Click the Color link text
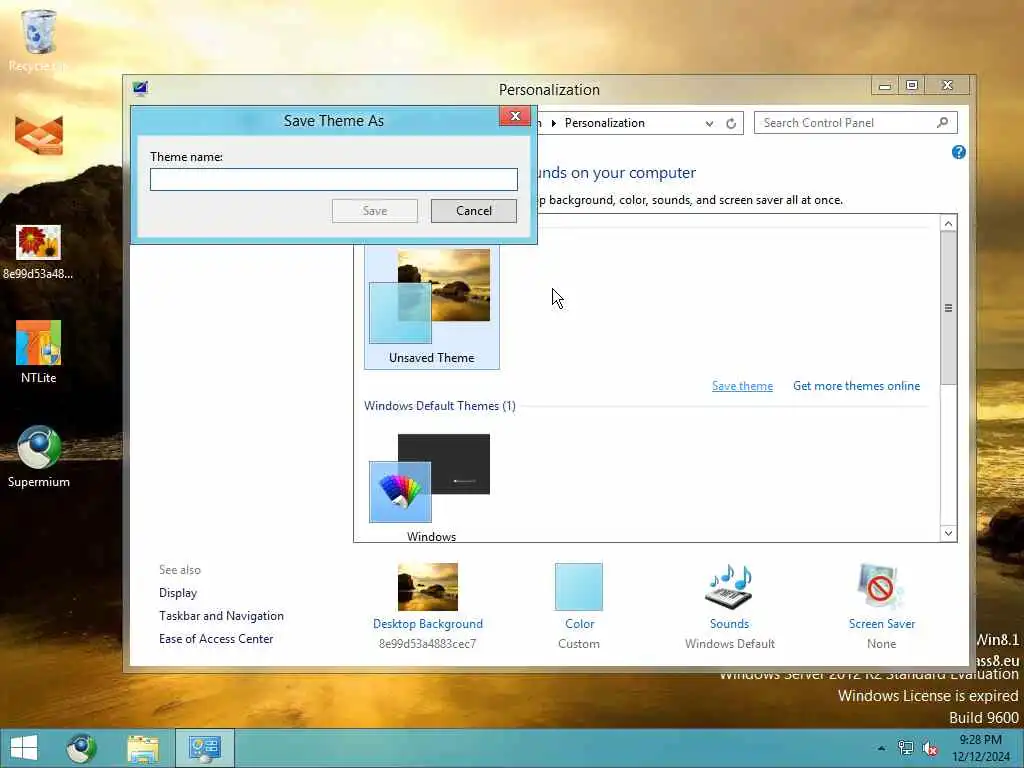 pyautogui.click(x=579, y=624)
